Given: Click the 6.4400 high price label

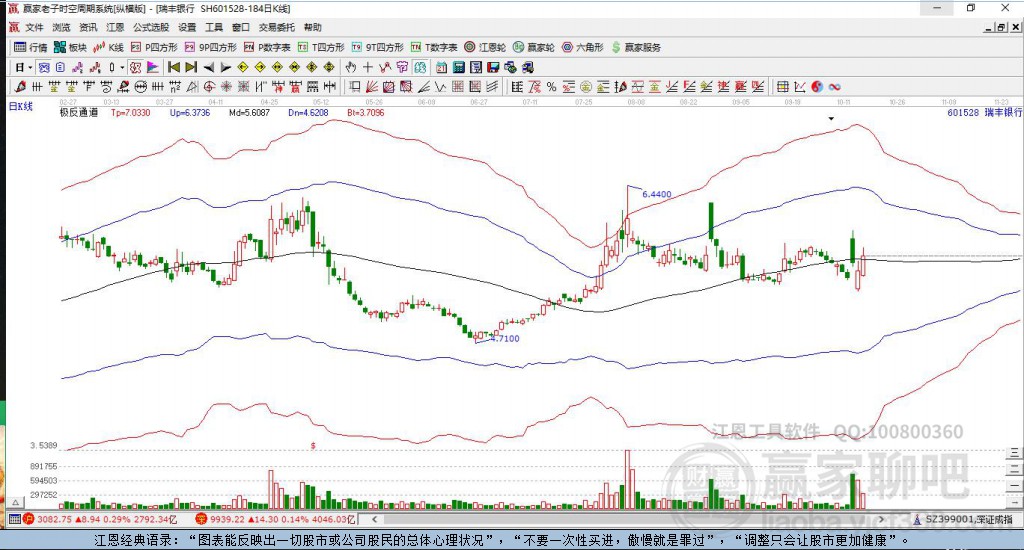Looking at the screenshot, I should 657,194.
